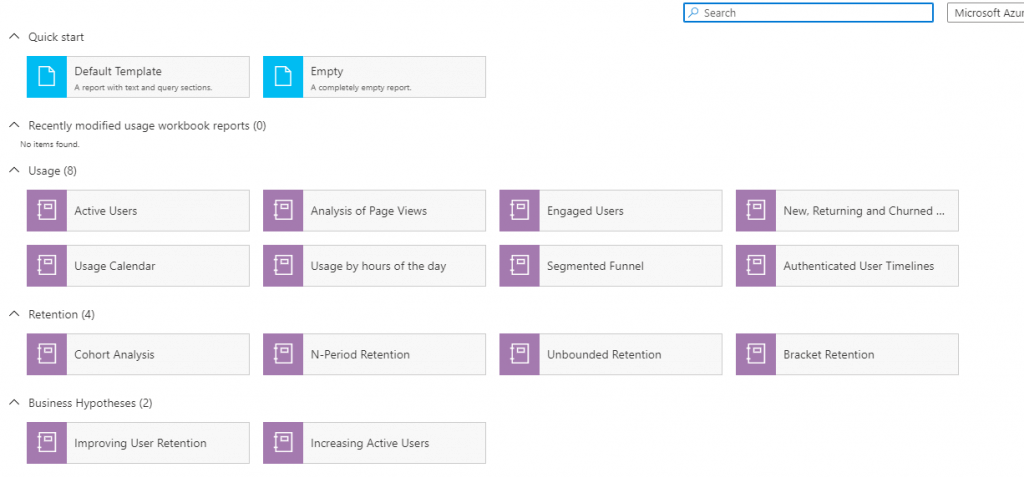Open the Segmented Funnel template
1024x478 pixels.
(x=611, y=266)
